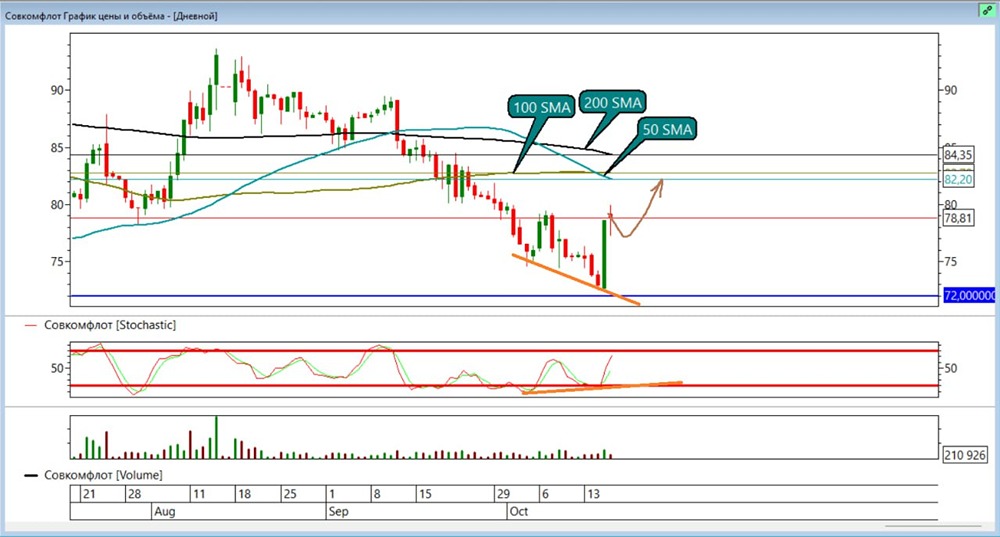Click date '11' on the time axis
This screenshot has height=537, width=1000.
click(x=199, y=494)
